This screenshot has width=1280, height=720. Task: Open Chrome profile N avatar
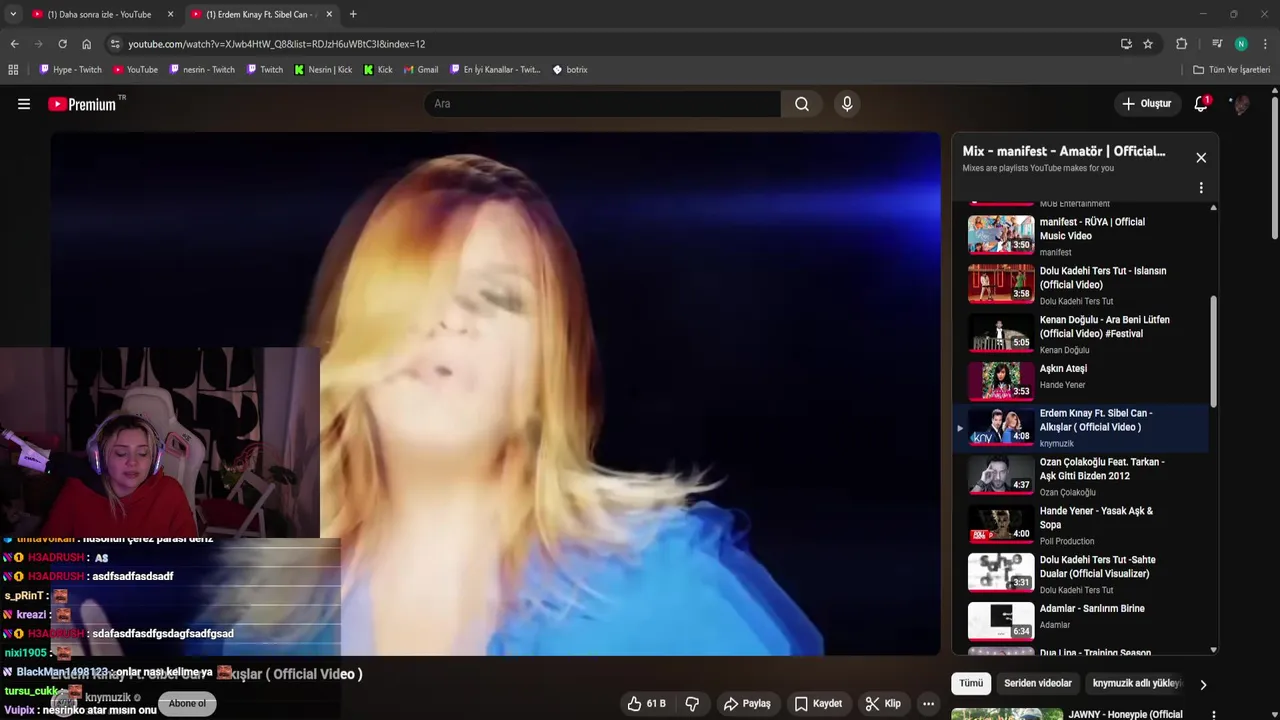click(1241, 44)
